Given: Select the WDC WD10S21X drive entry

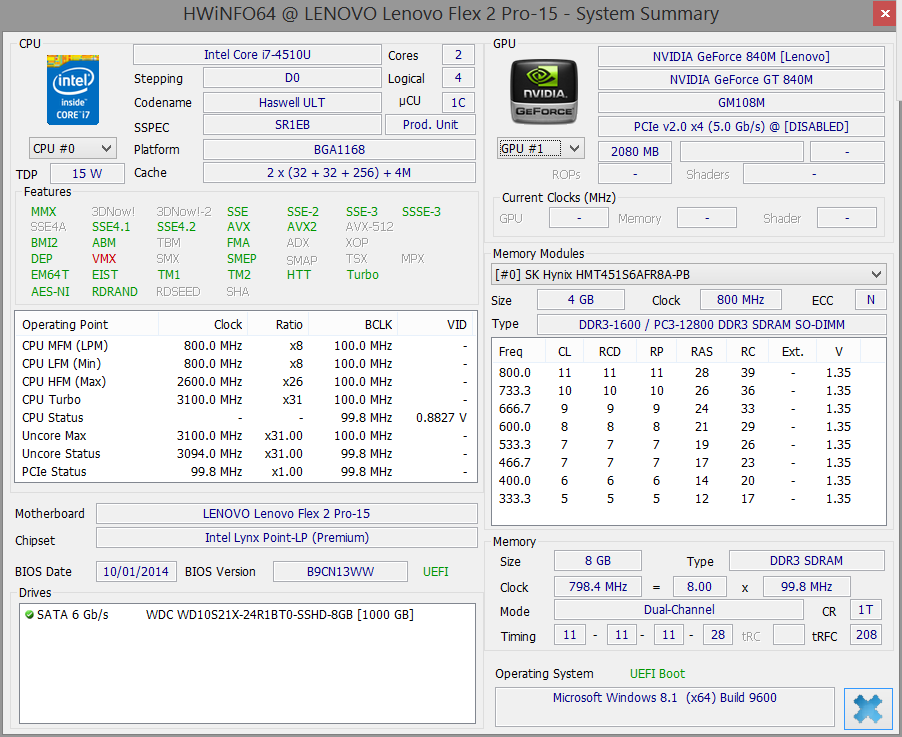Looking at the screenshot, I should click(x=279, y=614).
